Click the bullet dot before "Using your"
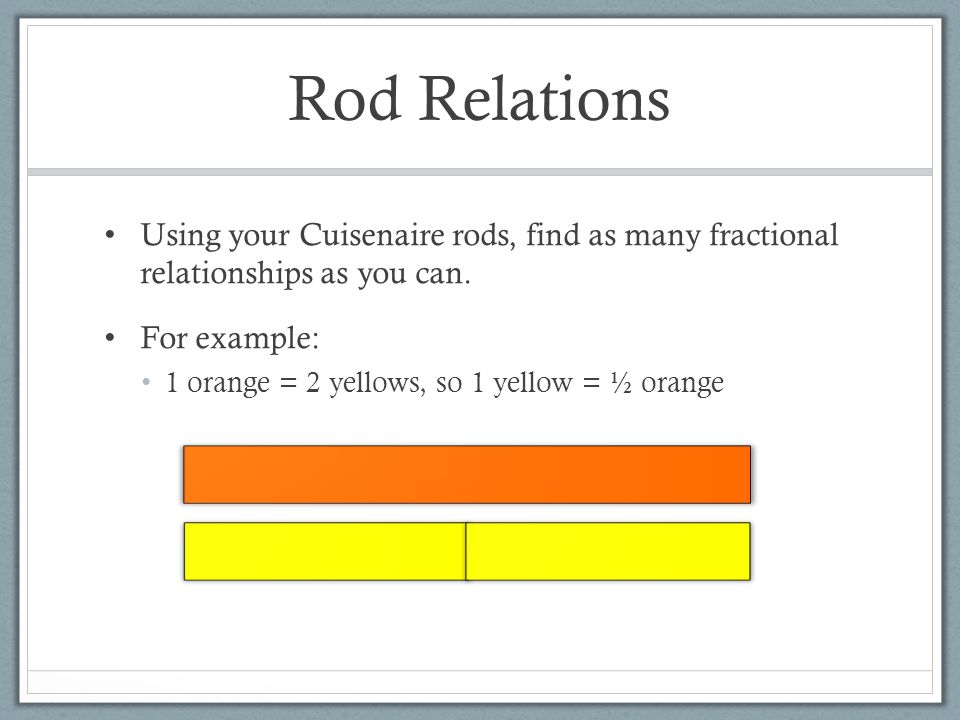This screenshot has width=960, height=720. pyautogui.click(x=110, y=236)
